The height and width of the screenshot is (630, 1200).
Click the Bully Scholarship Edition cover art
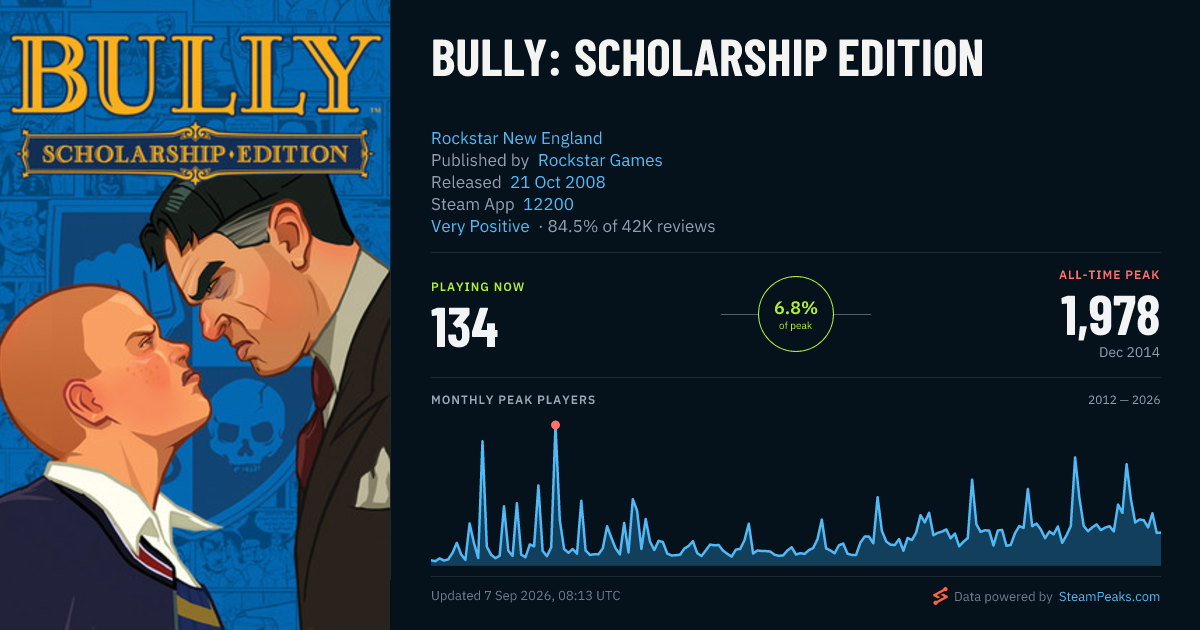195,315
